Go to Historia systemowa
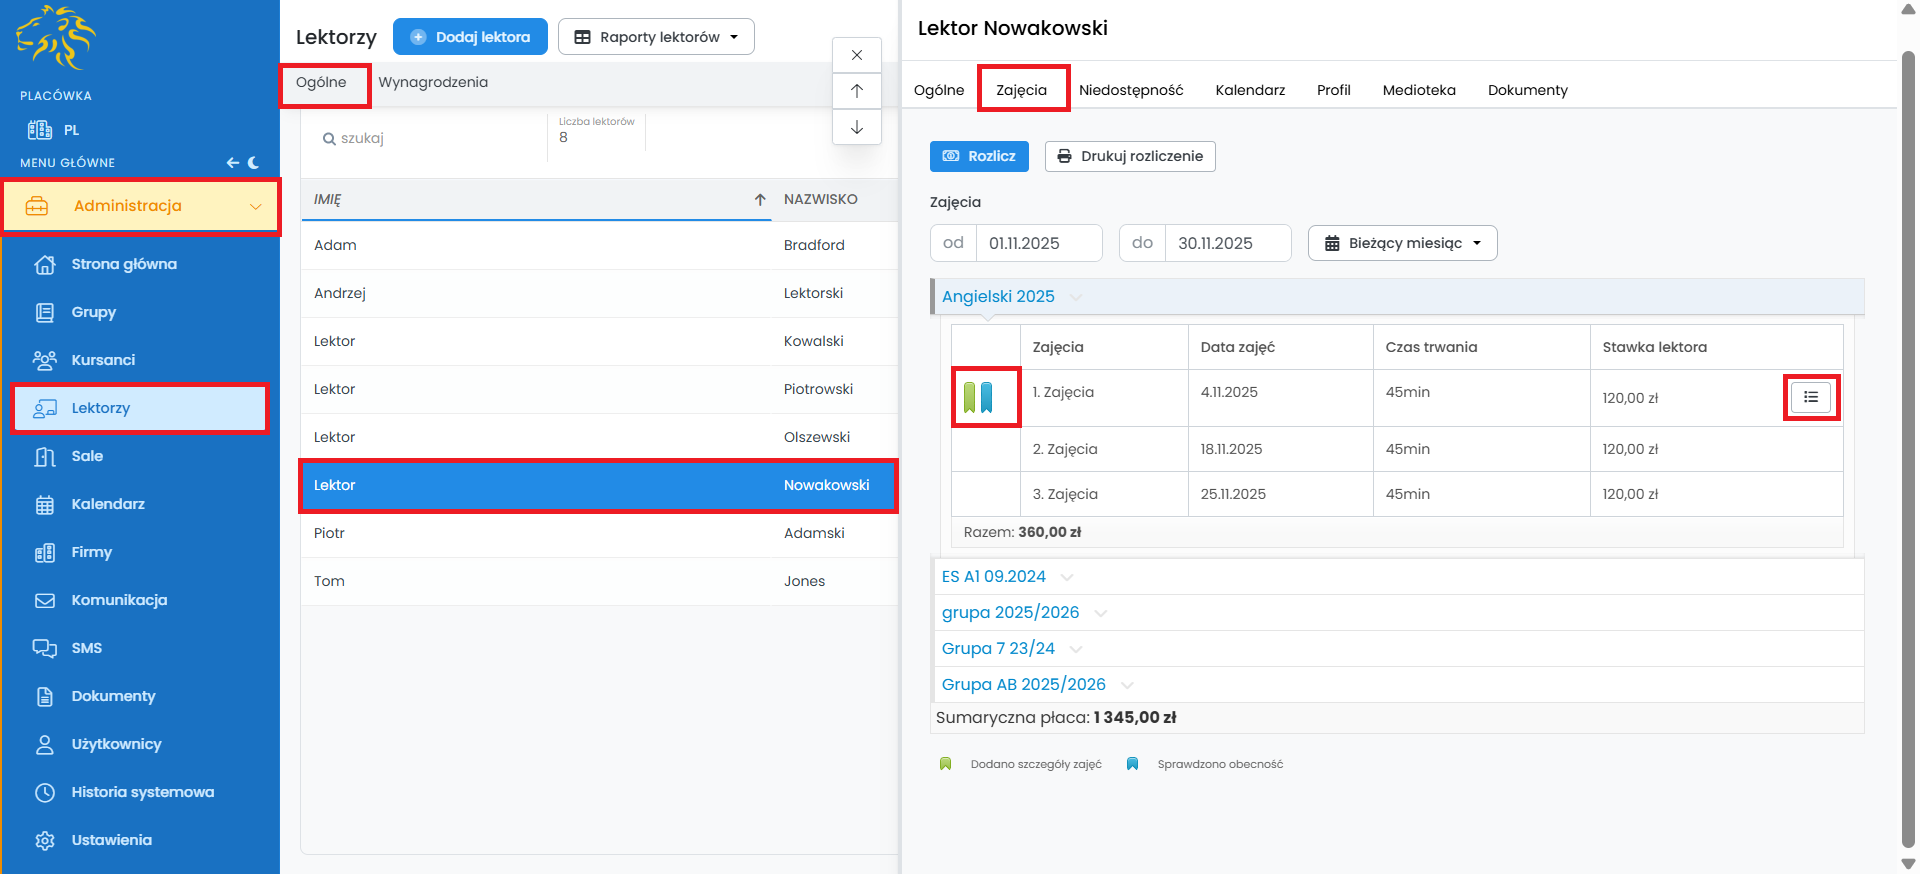Viewport: 1920px width, 874px height. coord(142,792)
